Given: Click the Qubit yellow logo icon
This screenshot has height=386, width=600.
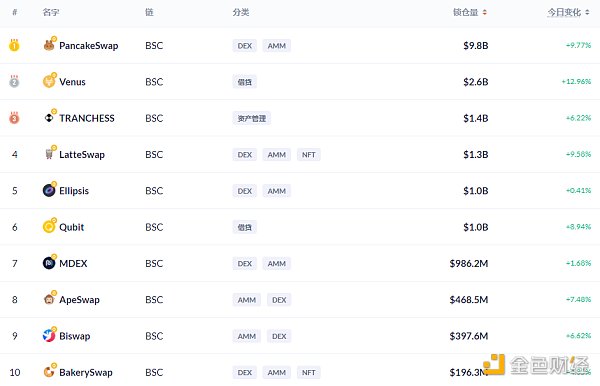Looking at the screenshot, I should [x=49, y=226].
